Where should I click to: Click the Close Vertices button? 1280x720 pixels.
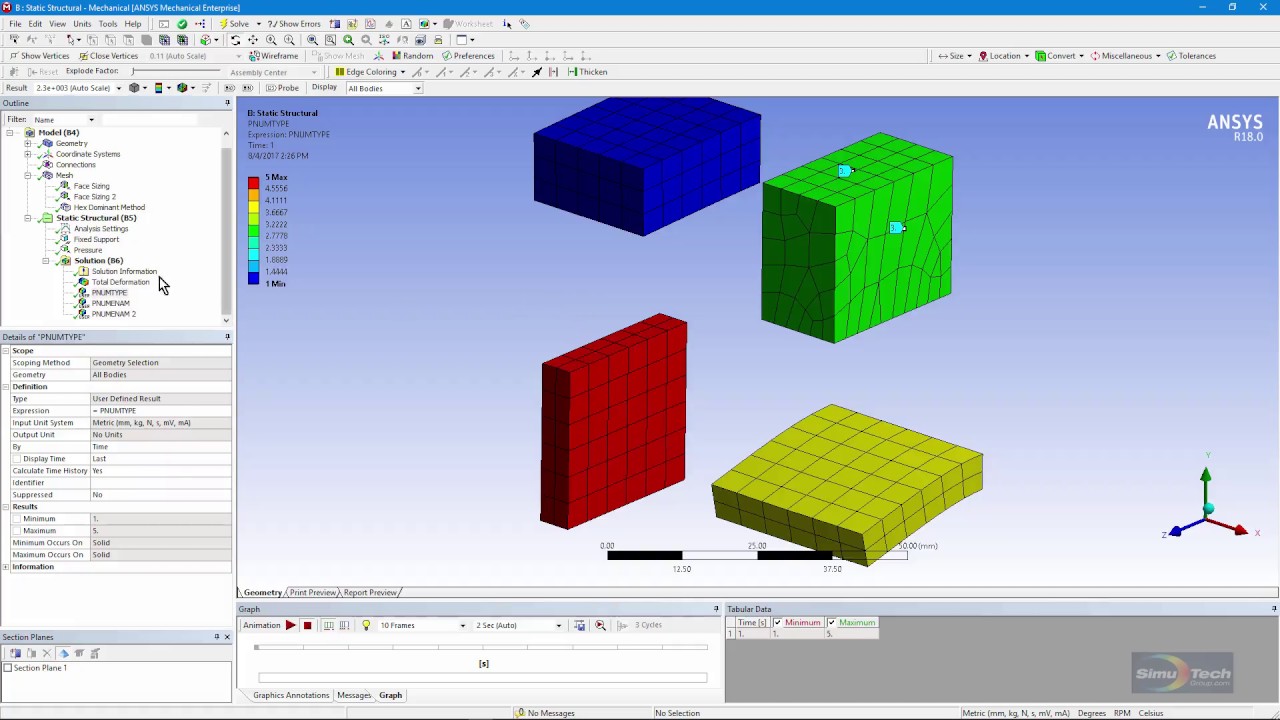pos(108,56)
